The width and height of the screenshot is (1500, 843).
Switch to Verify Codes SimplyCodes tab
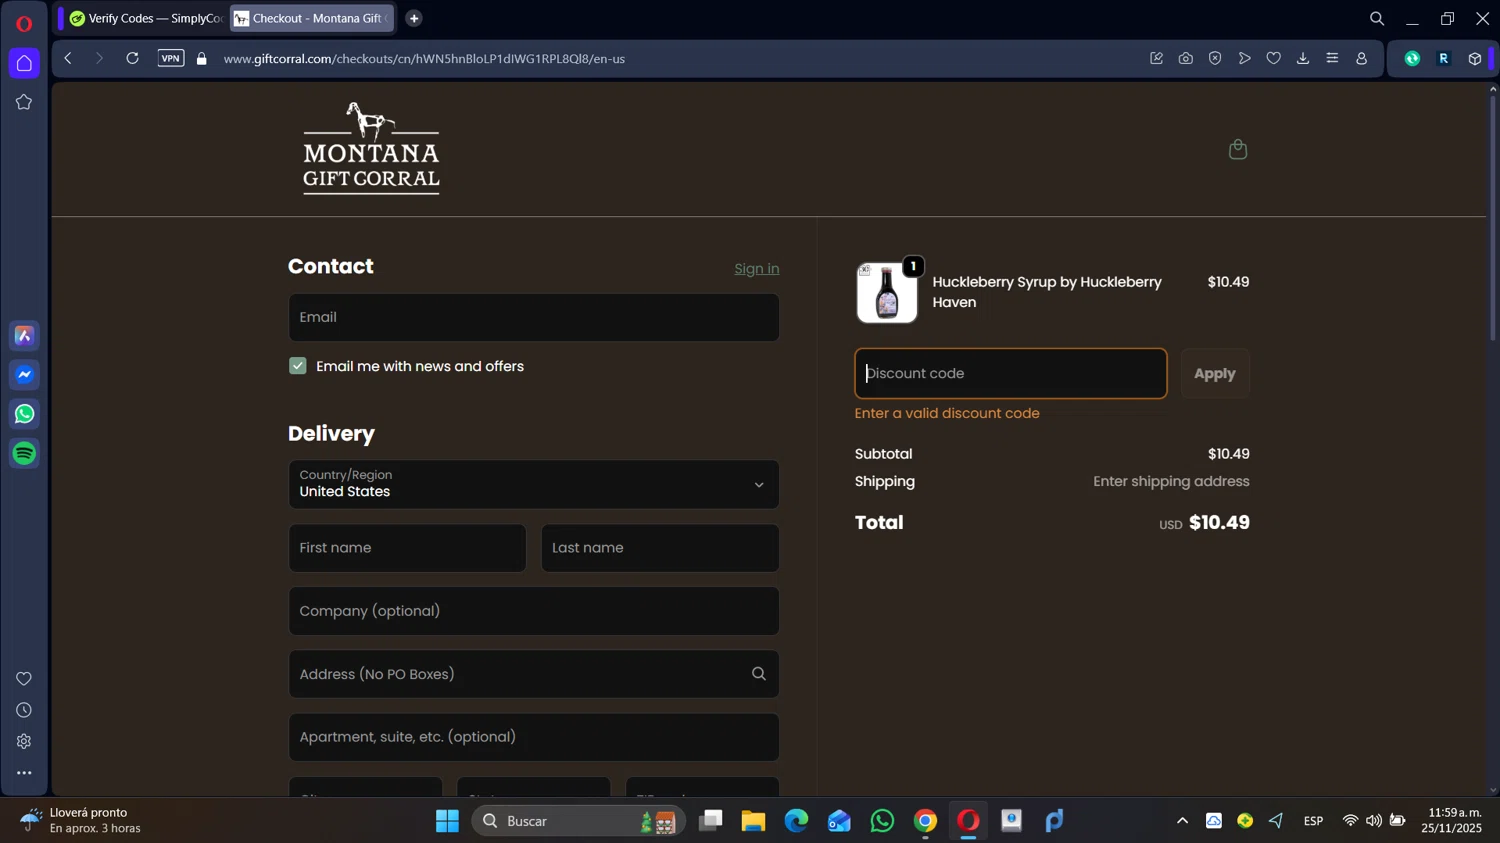[145, 18]
